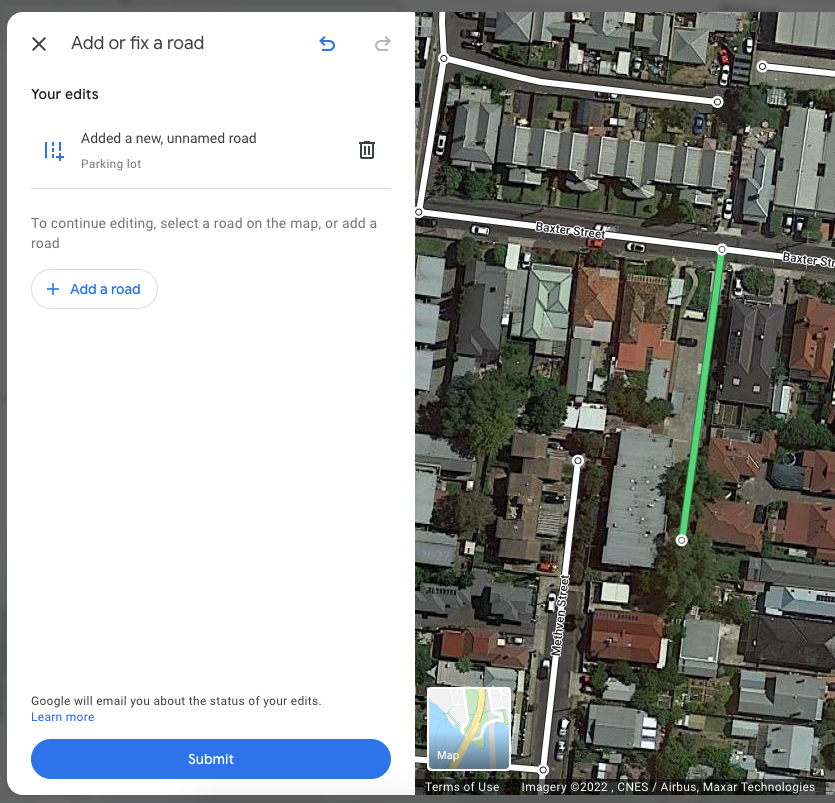Click the Add a road button
Image resolution: width=835 pixels, height=803 pixels.
tap(94, 289)
